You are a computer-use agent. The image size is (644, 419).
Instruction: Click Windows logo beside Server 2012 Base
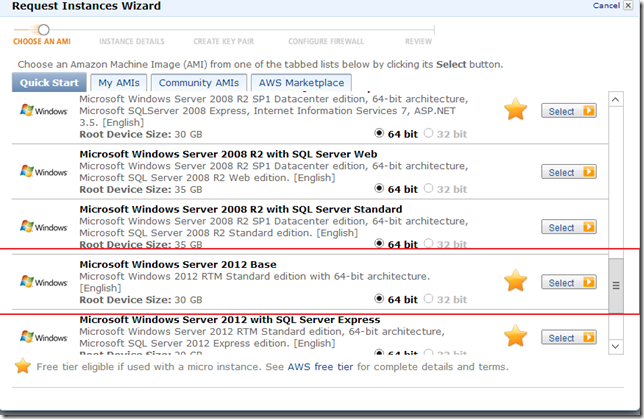44,282
